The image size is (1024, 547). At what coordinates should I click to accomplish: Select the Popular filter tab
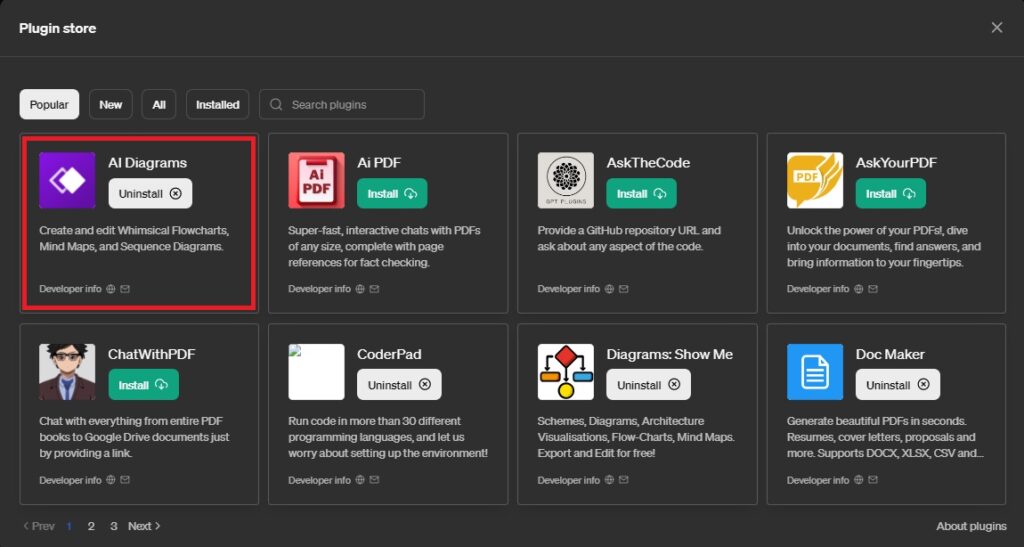(49, 104)
